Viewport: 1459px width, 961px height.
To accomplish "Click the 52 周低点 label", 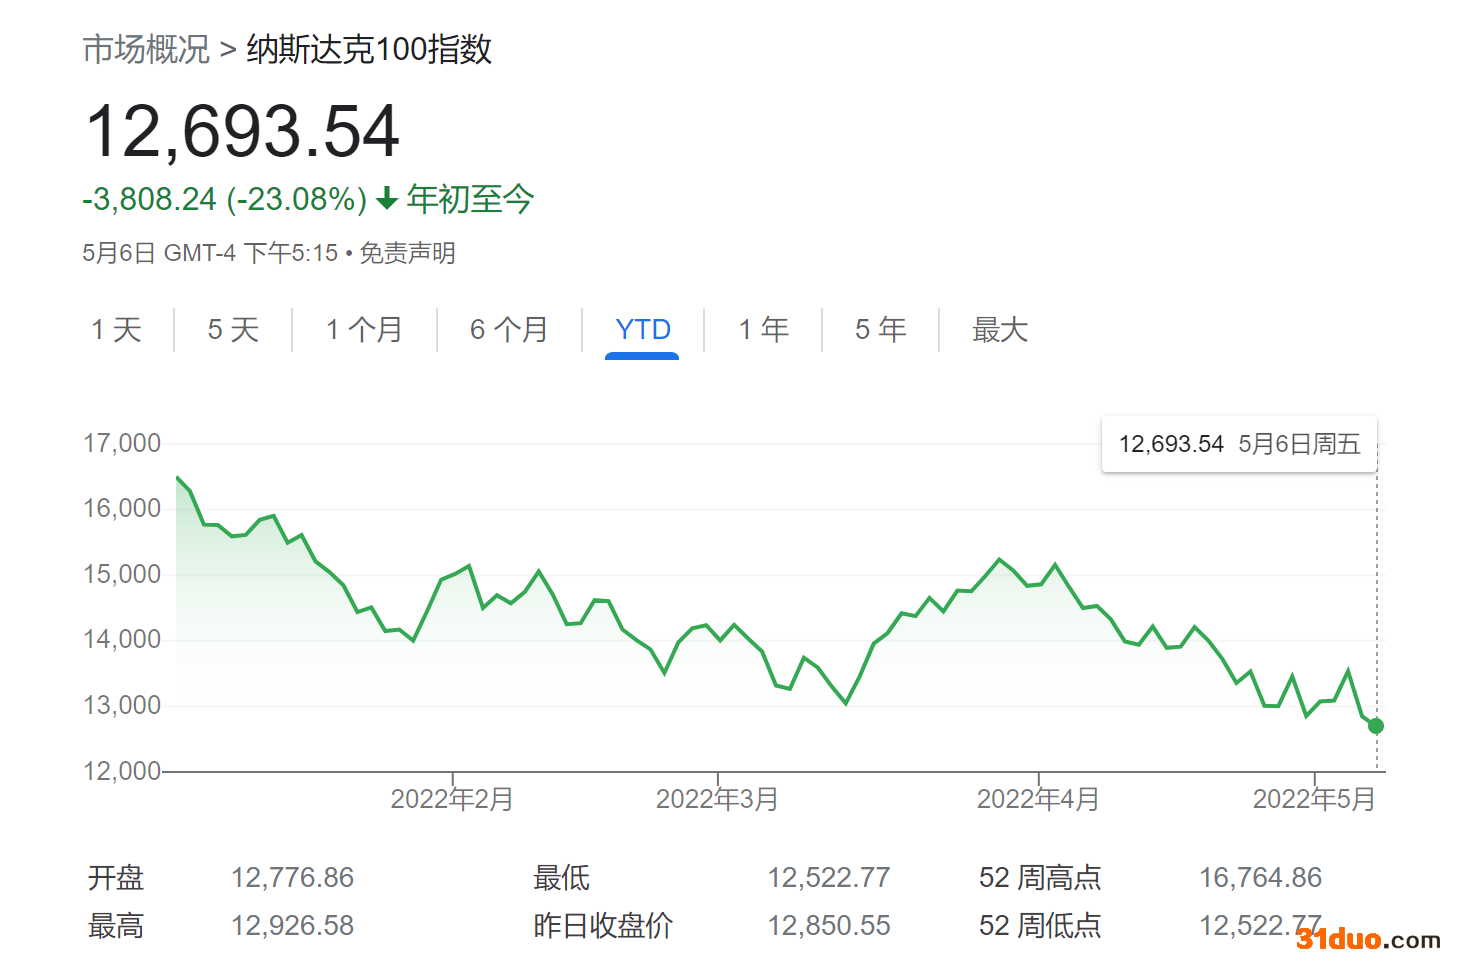I will (1040, 926).
